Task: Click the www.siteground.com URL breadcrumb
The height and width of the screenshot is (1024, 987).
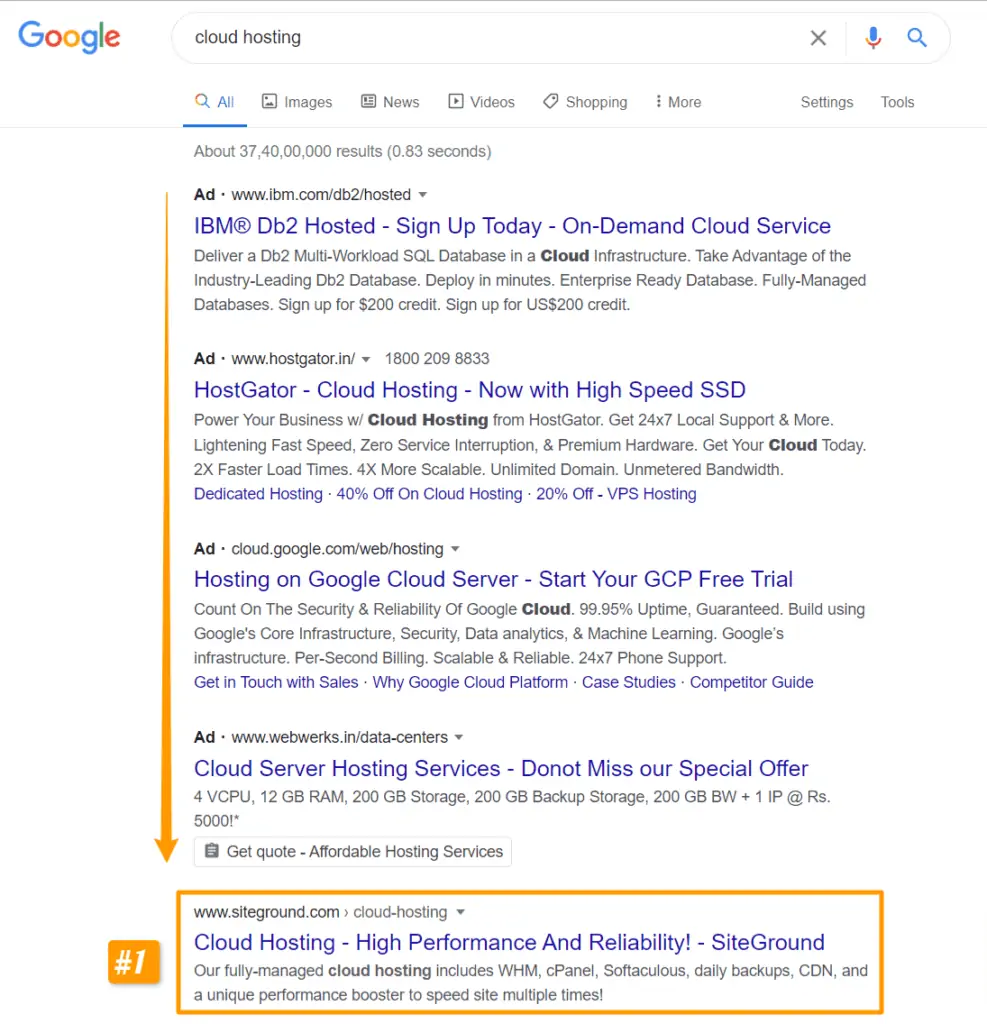Action: tap(267, 912)
